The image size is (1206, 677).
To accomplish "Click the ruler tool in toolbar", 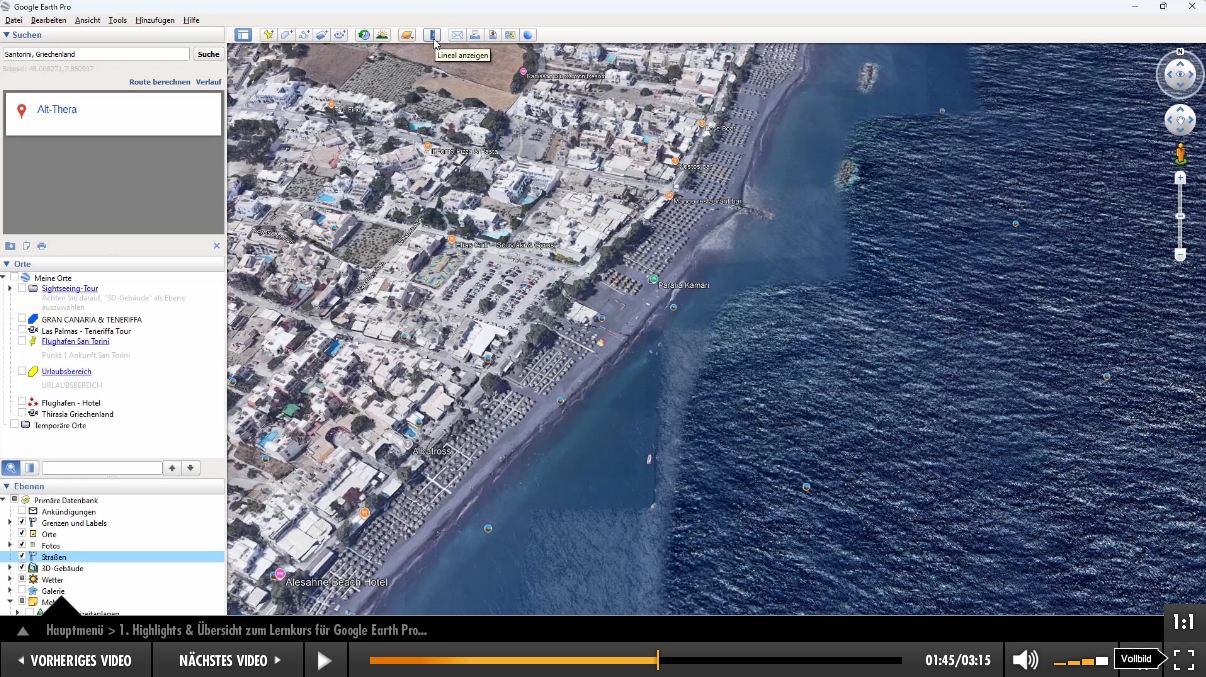I will [432, 35].
